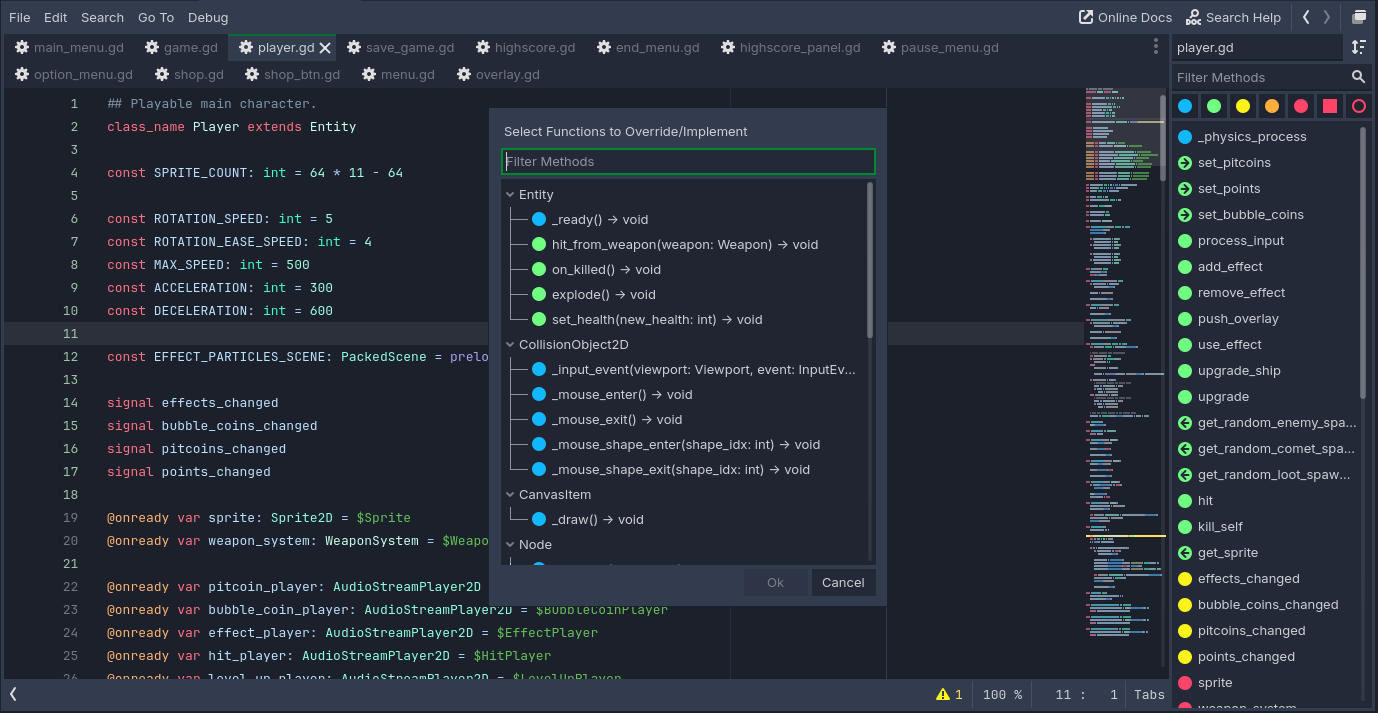
Task: Open the Debug menu
Action: (208, 17)
